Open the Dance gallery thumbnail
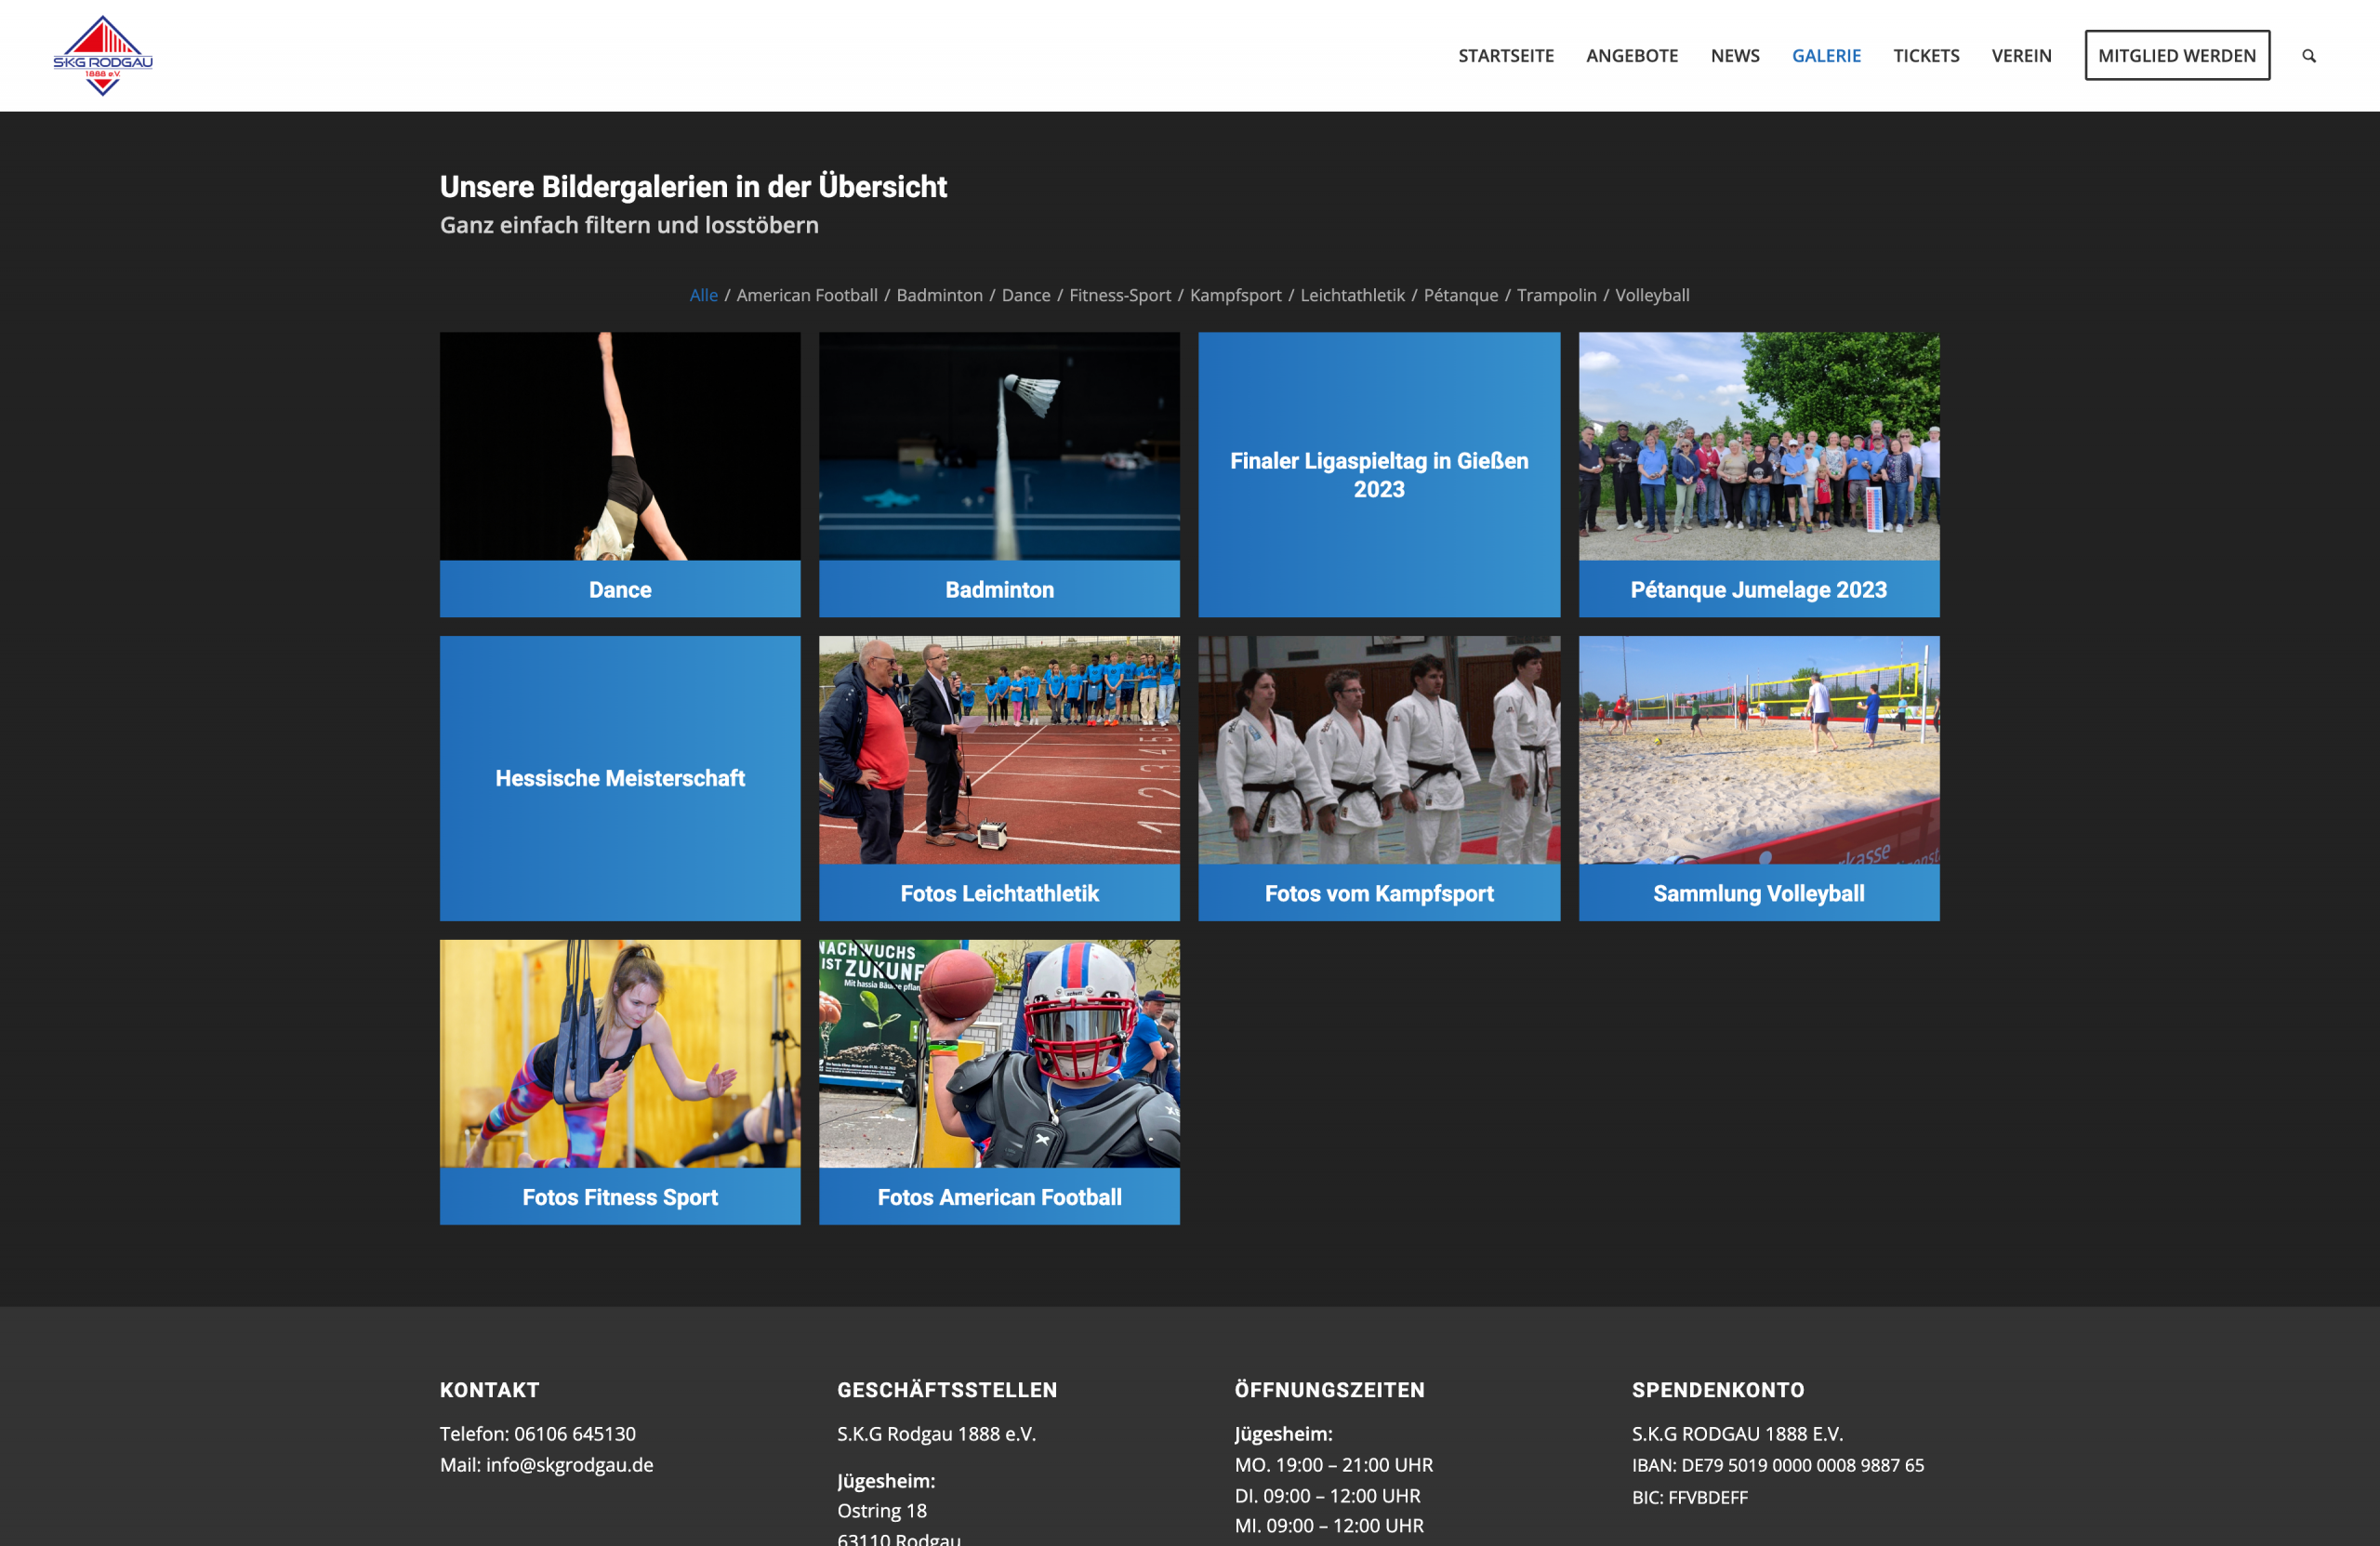 click(x=620, y=473)
